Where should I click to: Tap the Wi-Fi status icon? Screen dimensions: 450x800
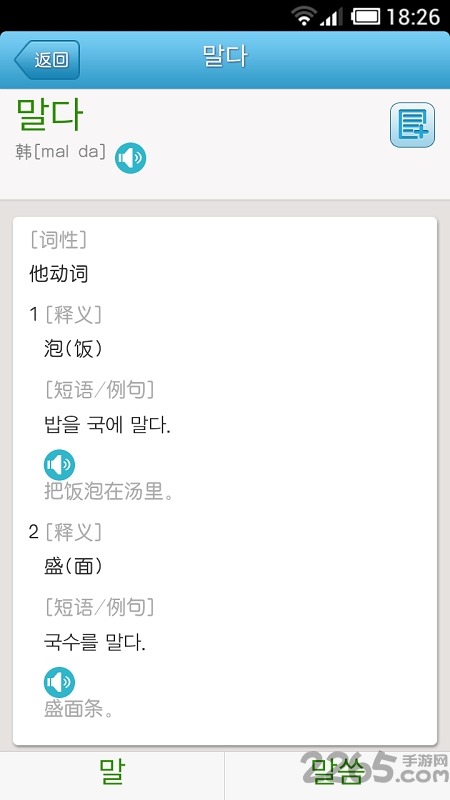point(304,16)
